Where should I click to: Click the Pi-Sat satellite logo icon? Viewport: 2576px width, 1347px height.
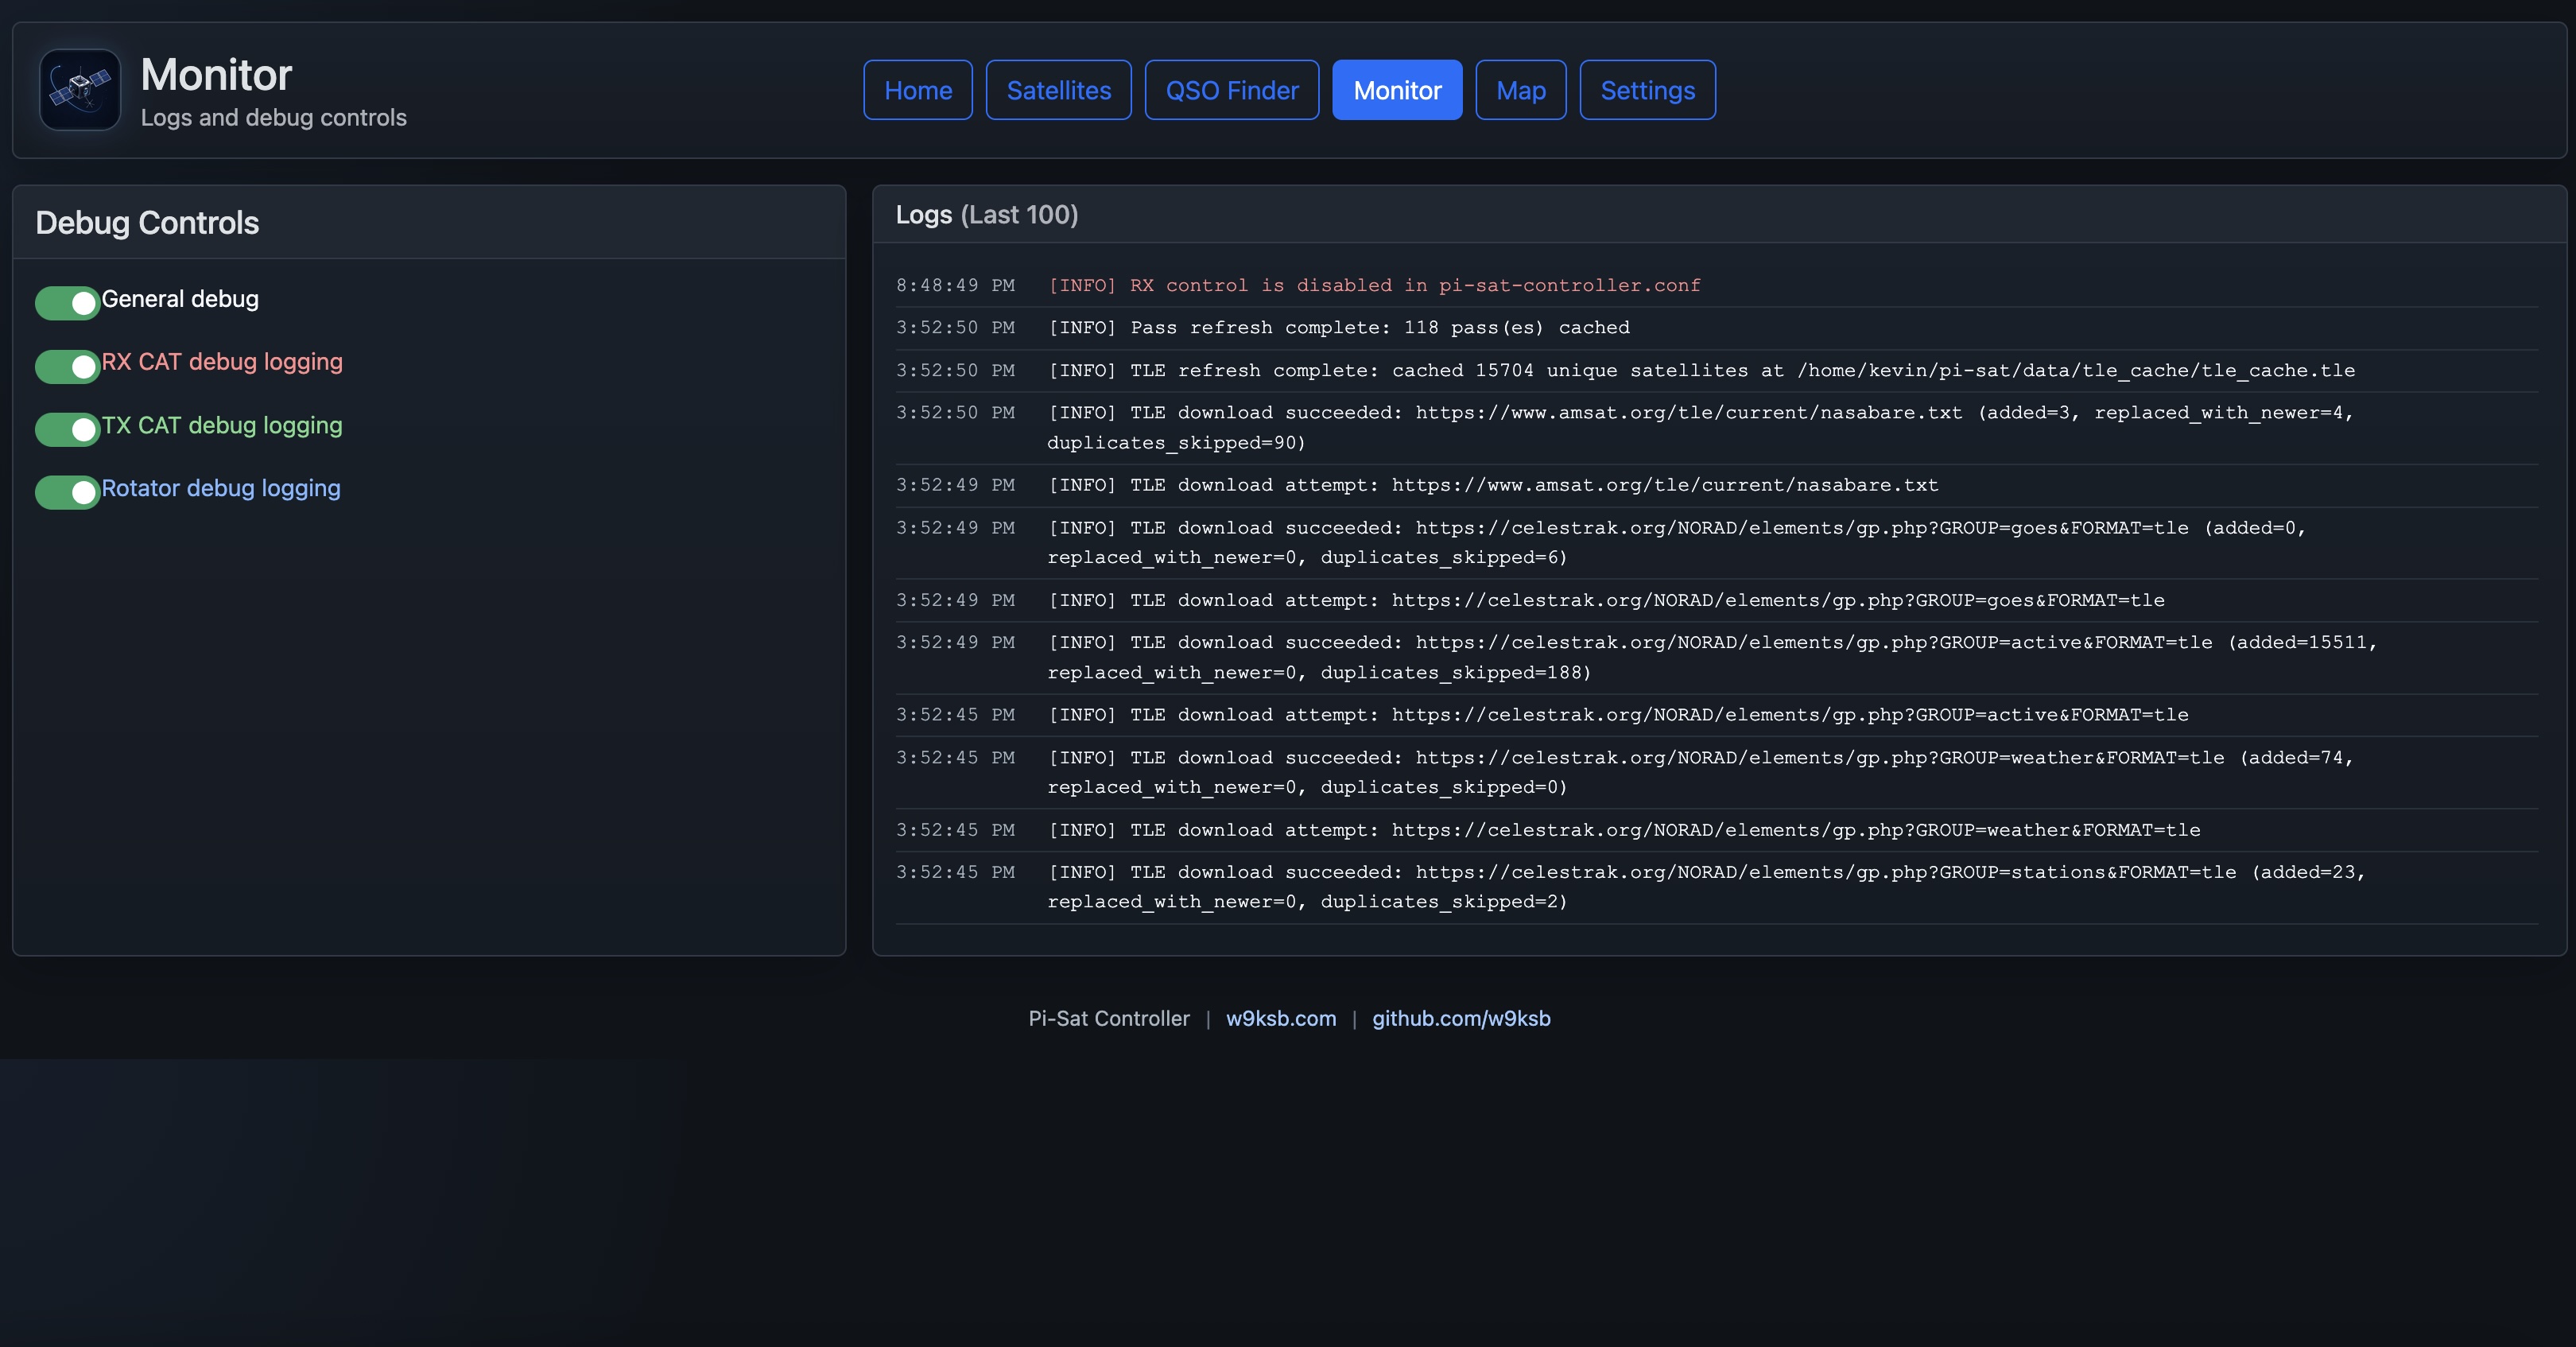point(80,90)
